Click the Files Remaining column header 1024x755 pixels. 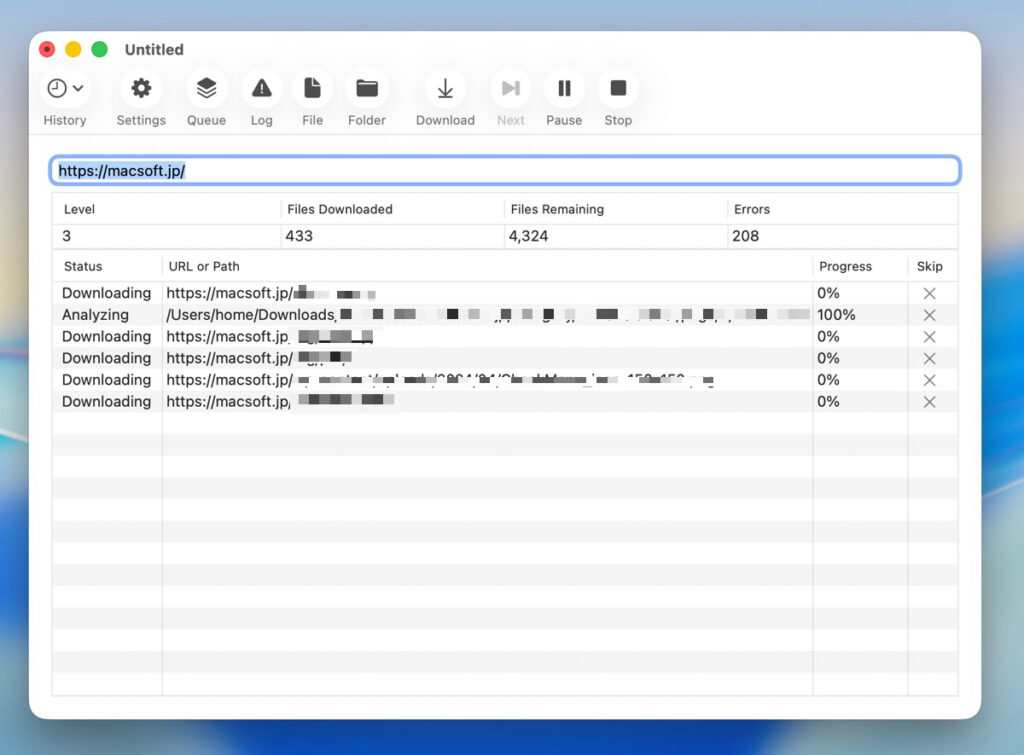point(557,210)
